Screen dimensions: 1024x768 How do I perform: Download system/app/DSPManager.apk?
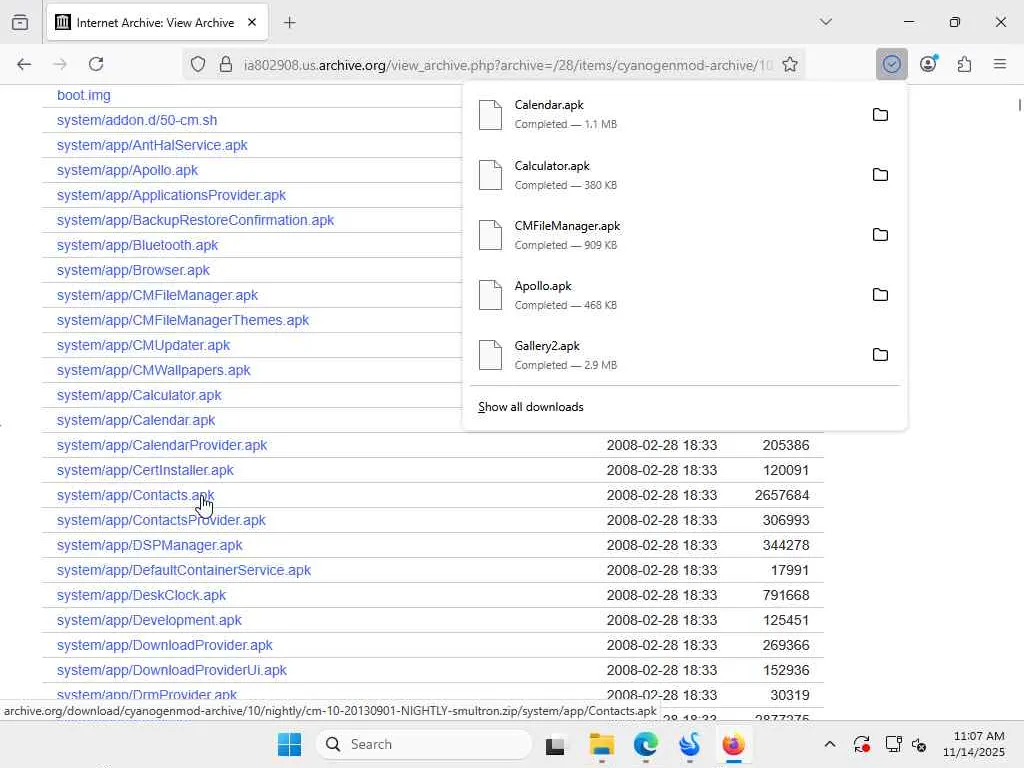click(150, 545)
